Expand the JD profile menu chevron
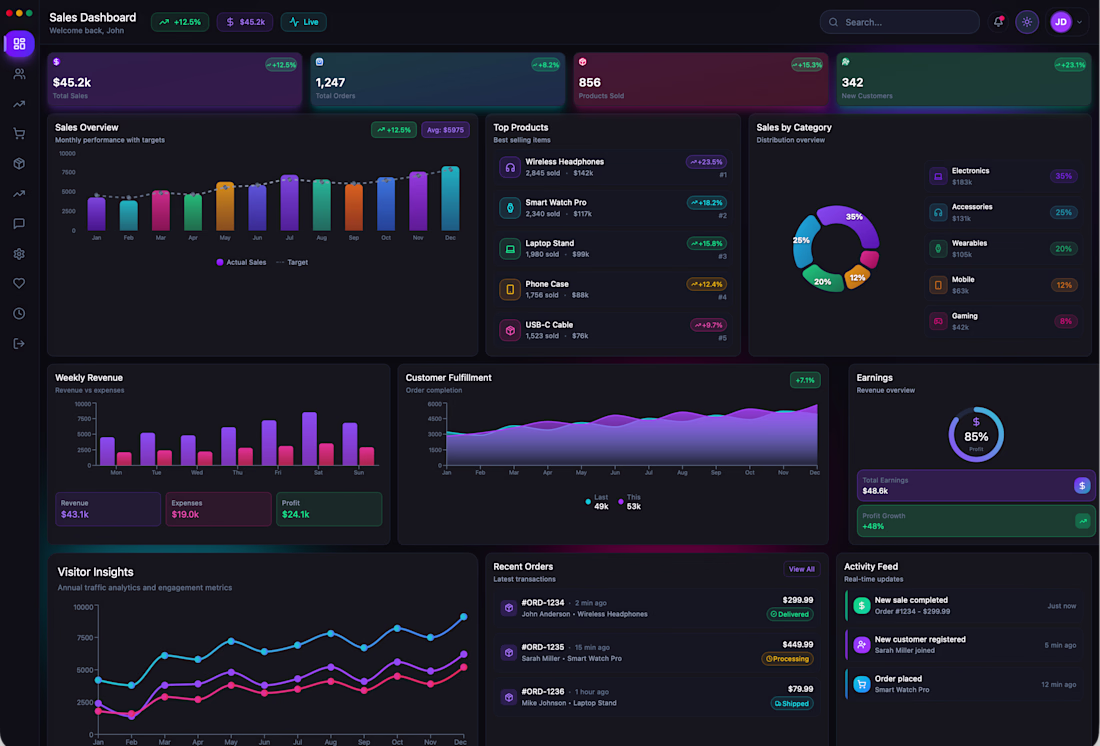This screenshot has width=1100, height=746. pos(1080,22)
